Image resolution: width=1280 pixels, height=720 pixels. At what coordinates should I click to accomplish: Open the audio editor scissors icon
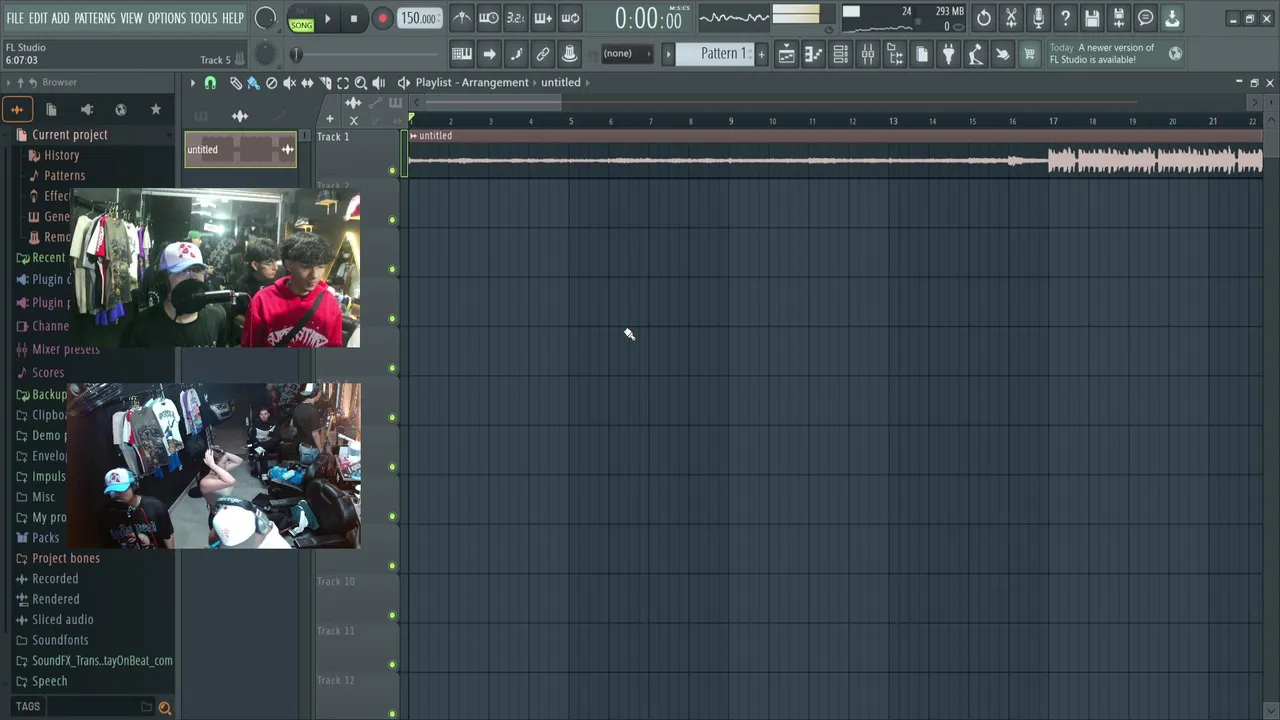(1011, 18)
